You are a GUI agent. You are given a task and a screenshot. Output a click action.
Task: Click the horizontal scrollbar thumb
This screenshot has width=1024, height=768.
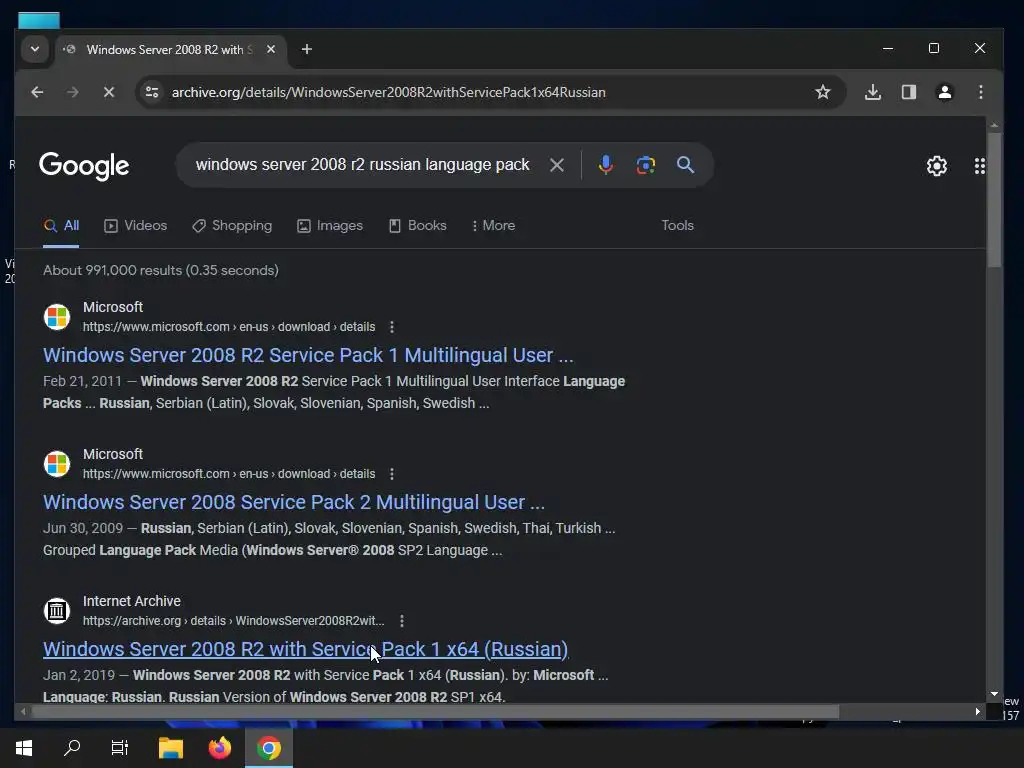436,711
